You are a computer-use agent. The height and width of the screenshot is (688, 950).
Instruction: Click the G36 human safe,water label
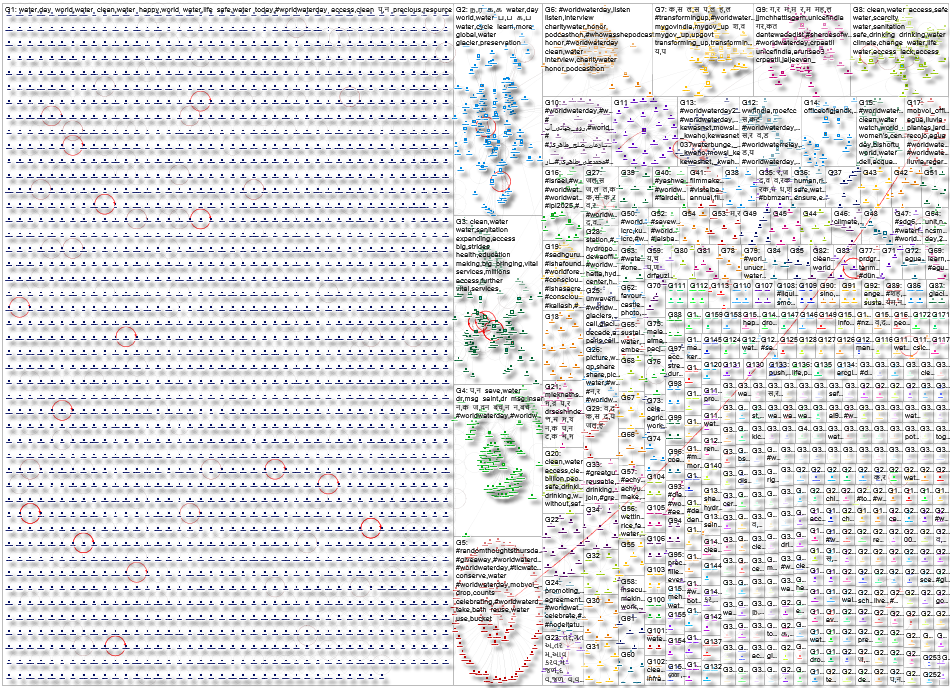(811, 185)
